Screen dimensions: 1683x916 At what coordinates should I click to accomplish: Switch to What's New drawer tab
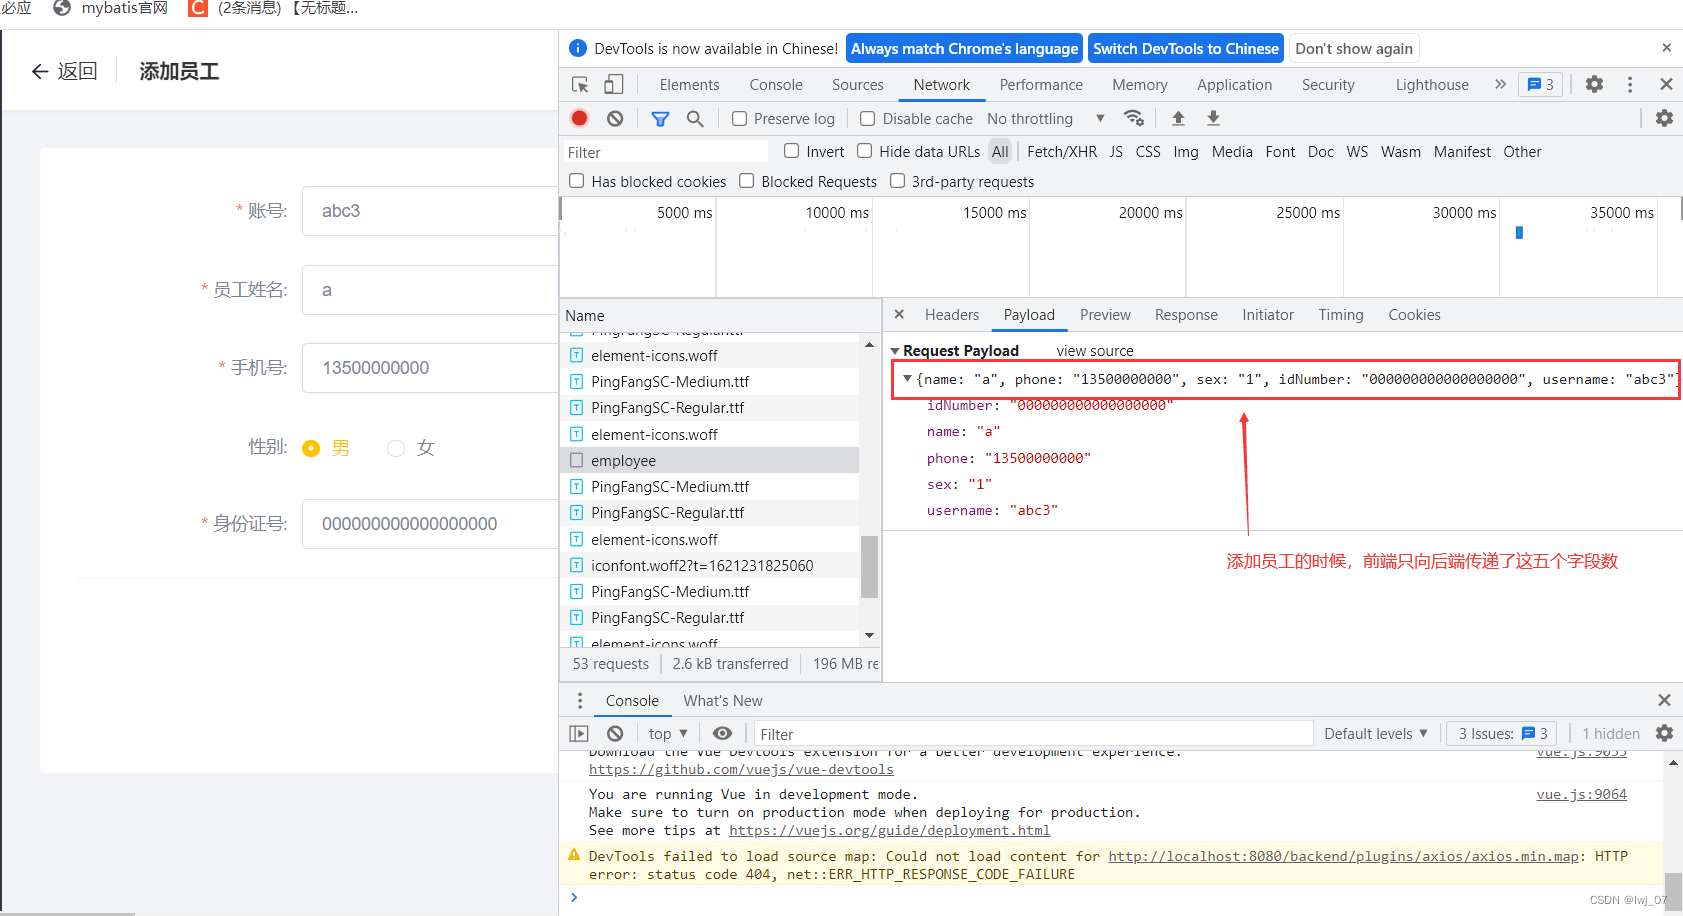[x=723, y=700]
